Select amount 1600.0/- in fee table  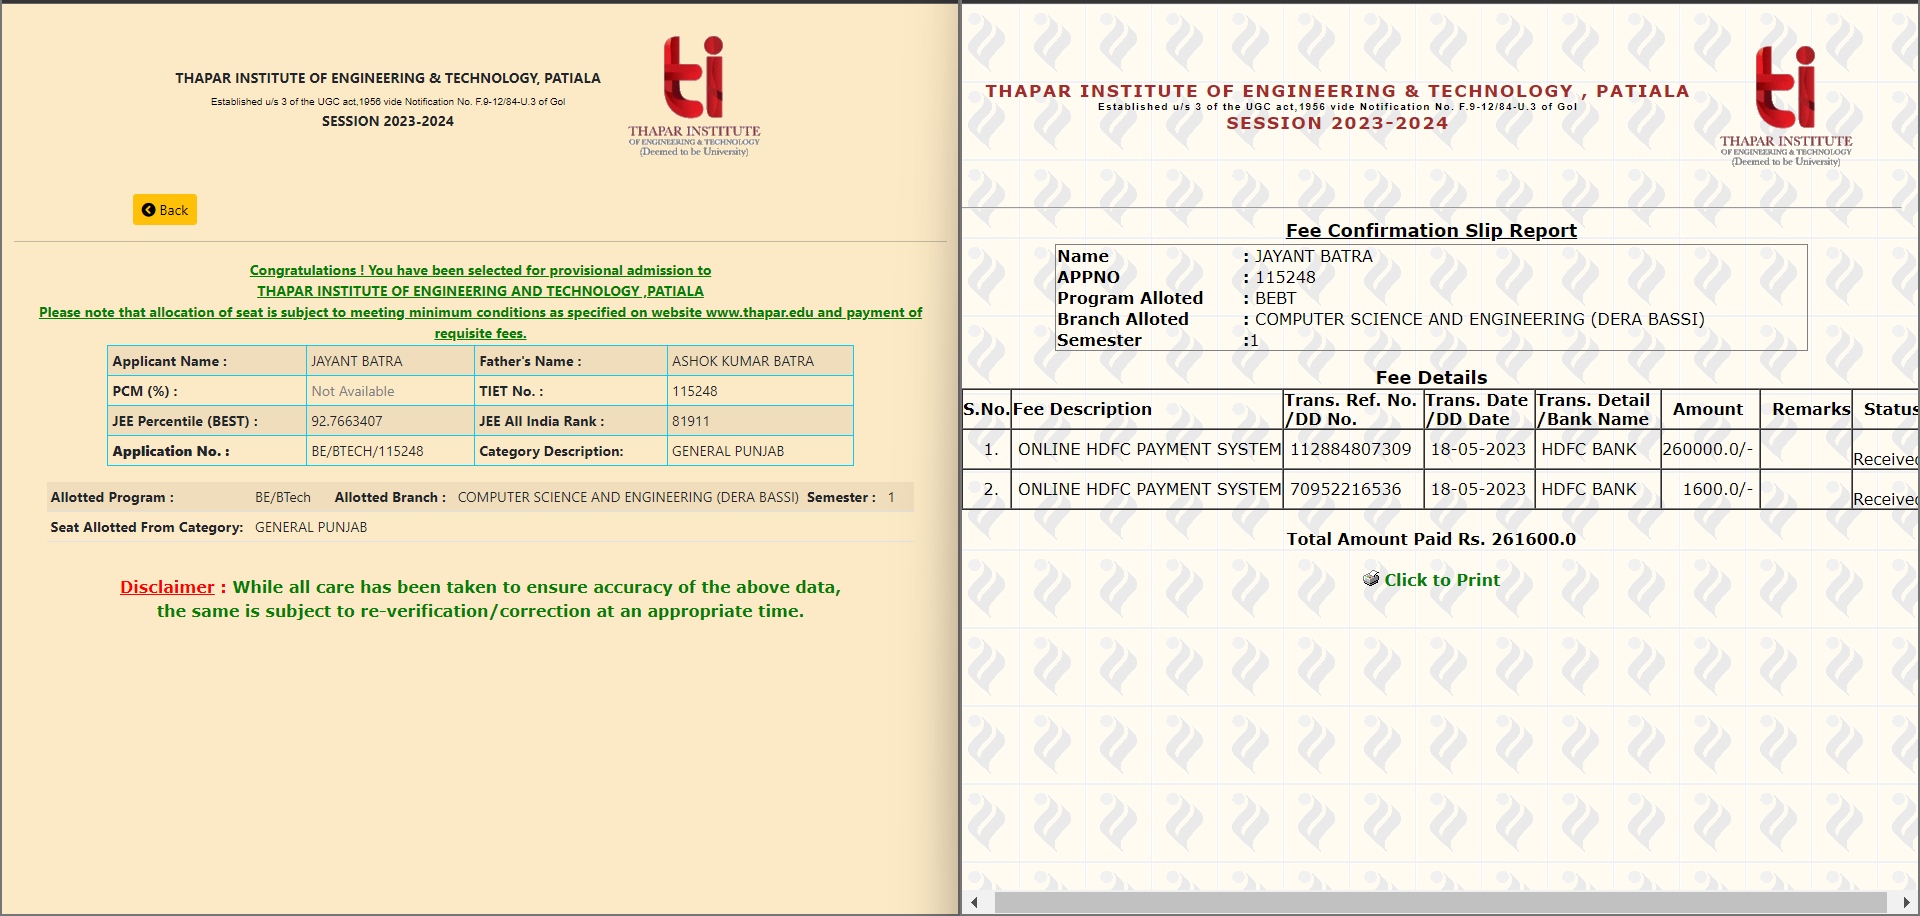(x=1718, y=489)
